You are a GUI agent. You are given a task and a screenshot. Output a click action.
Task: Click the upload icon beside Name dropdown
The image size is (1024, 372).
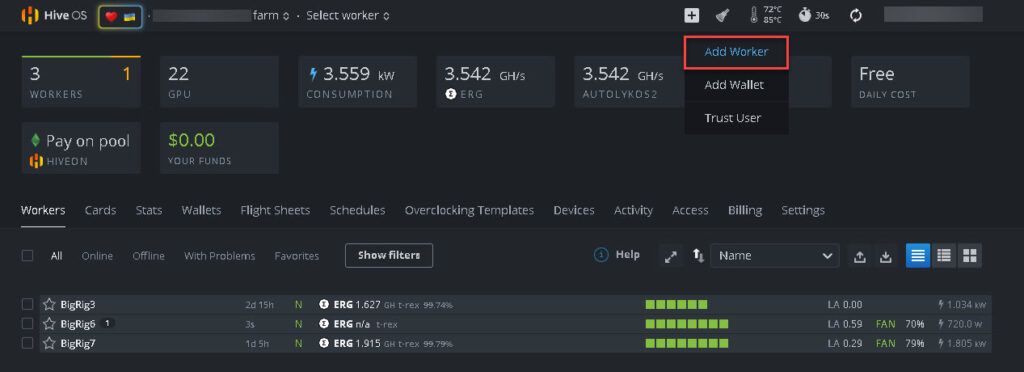(x=860, y=256)
